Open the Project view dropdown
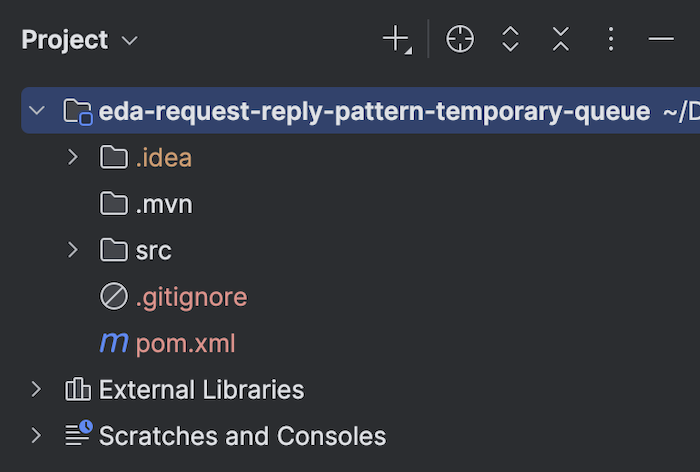The height and width of the screenshot is (472, 700). pyautogui.click(x=80, y=40)
